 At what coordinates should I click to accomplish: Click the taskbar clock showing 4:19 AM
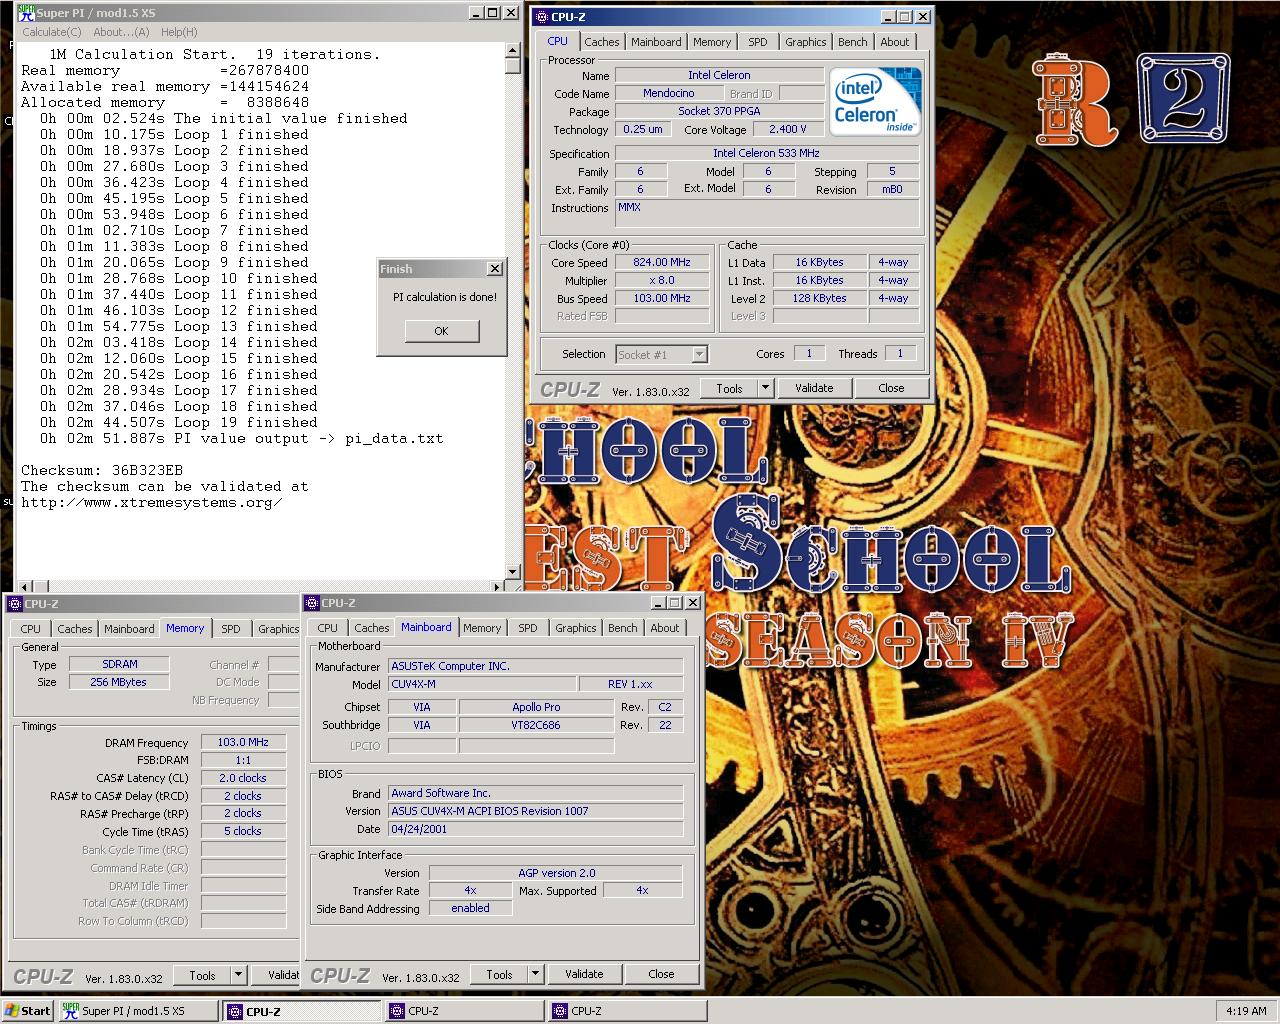[x=1246, y=1011]
